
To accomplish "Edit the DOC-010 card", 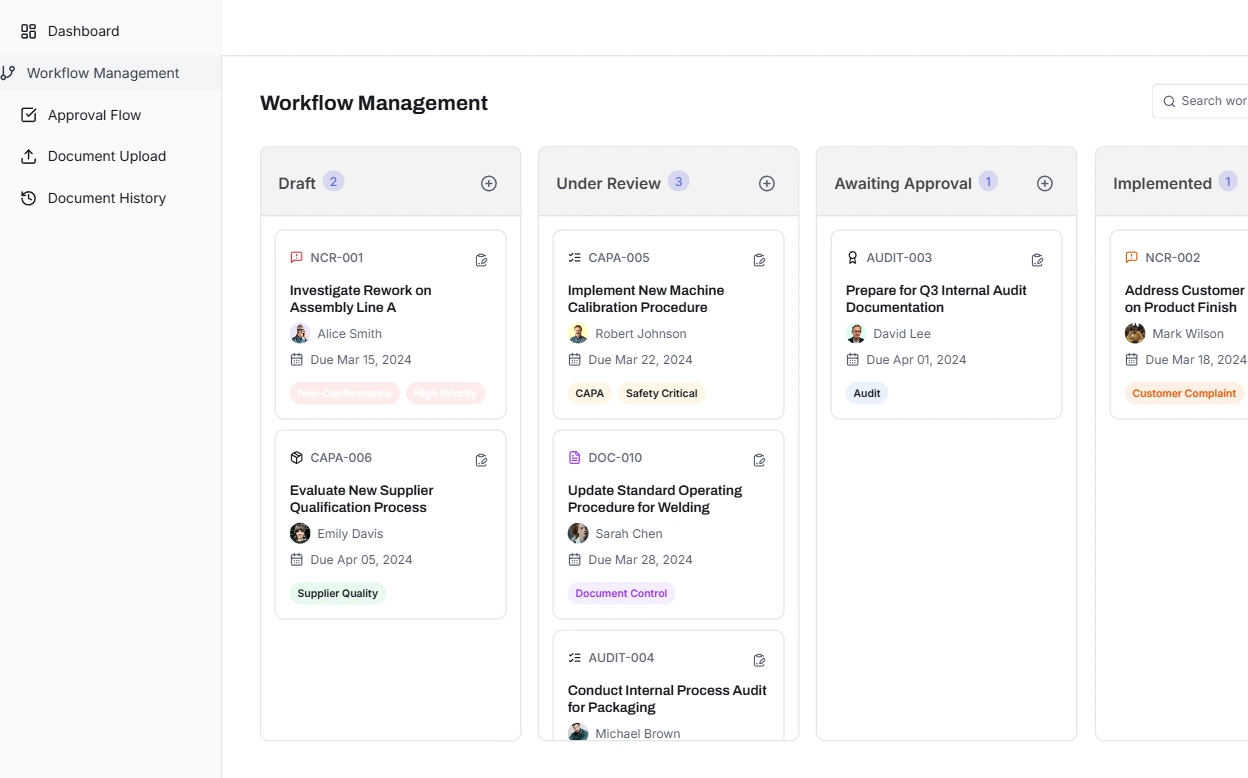I will click(x=760, y=460).
